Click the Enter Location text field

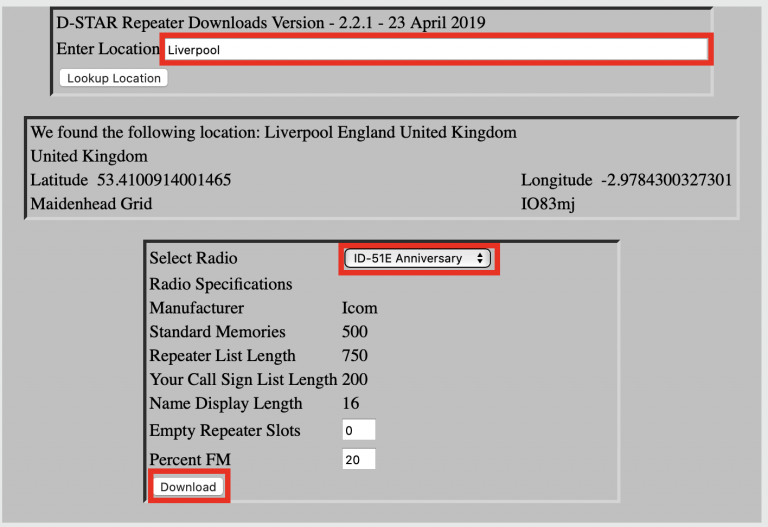(436, 49)
